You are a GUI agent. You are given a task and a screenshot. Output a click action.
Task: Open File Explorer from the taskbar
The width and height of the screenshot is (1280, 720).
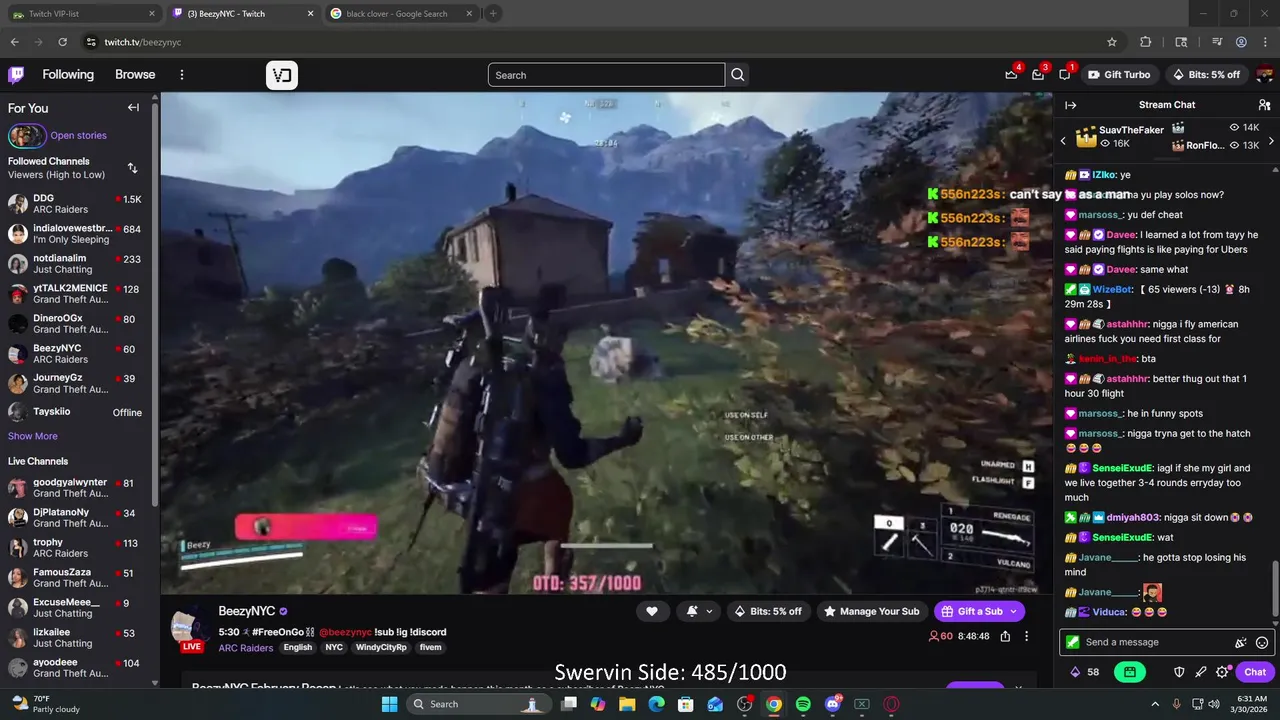(x=627, y=704)
